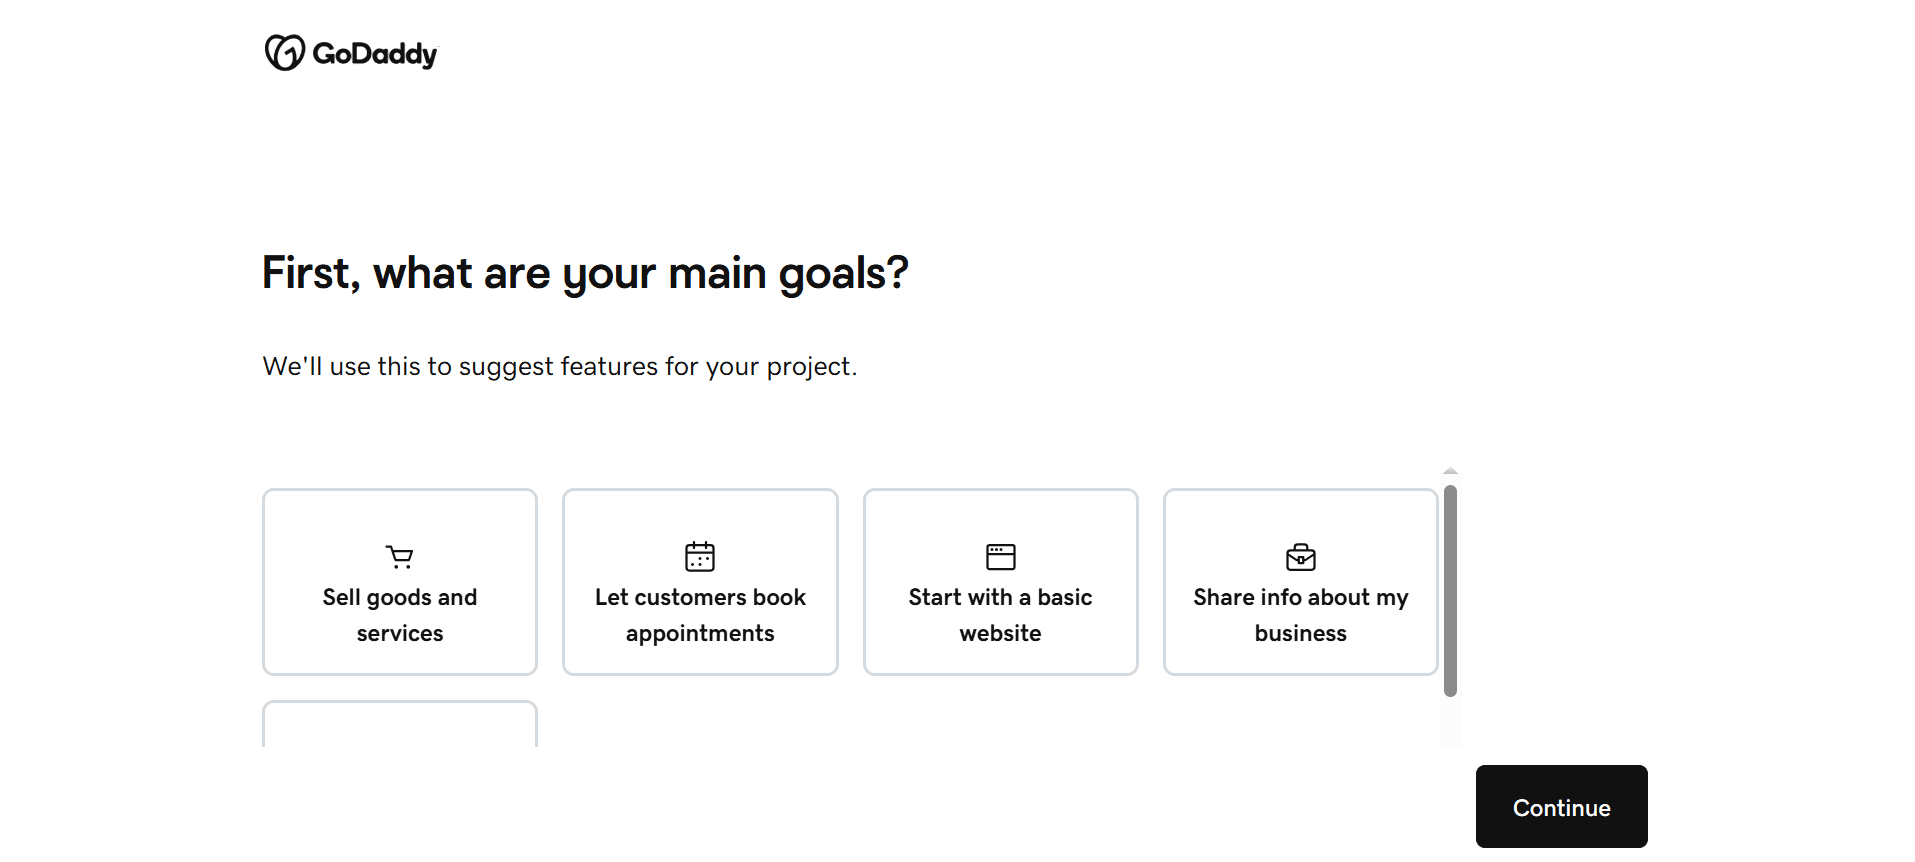The image size is (1915, 862).
Task: Click the browser window icon for basic website
Action: (x=1000, y=557)
